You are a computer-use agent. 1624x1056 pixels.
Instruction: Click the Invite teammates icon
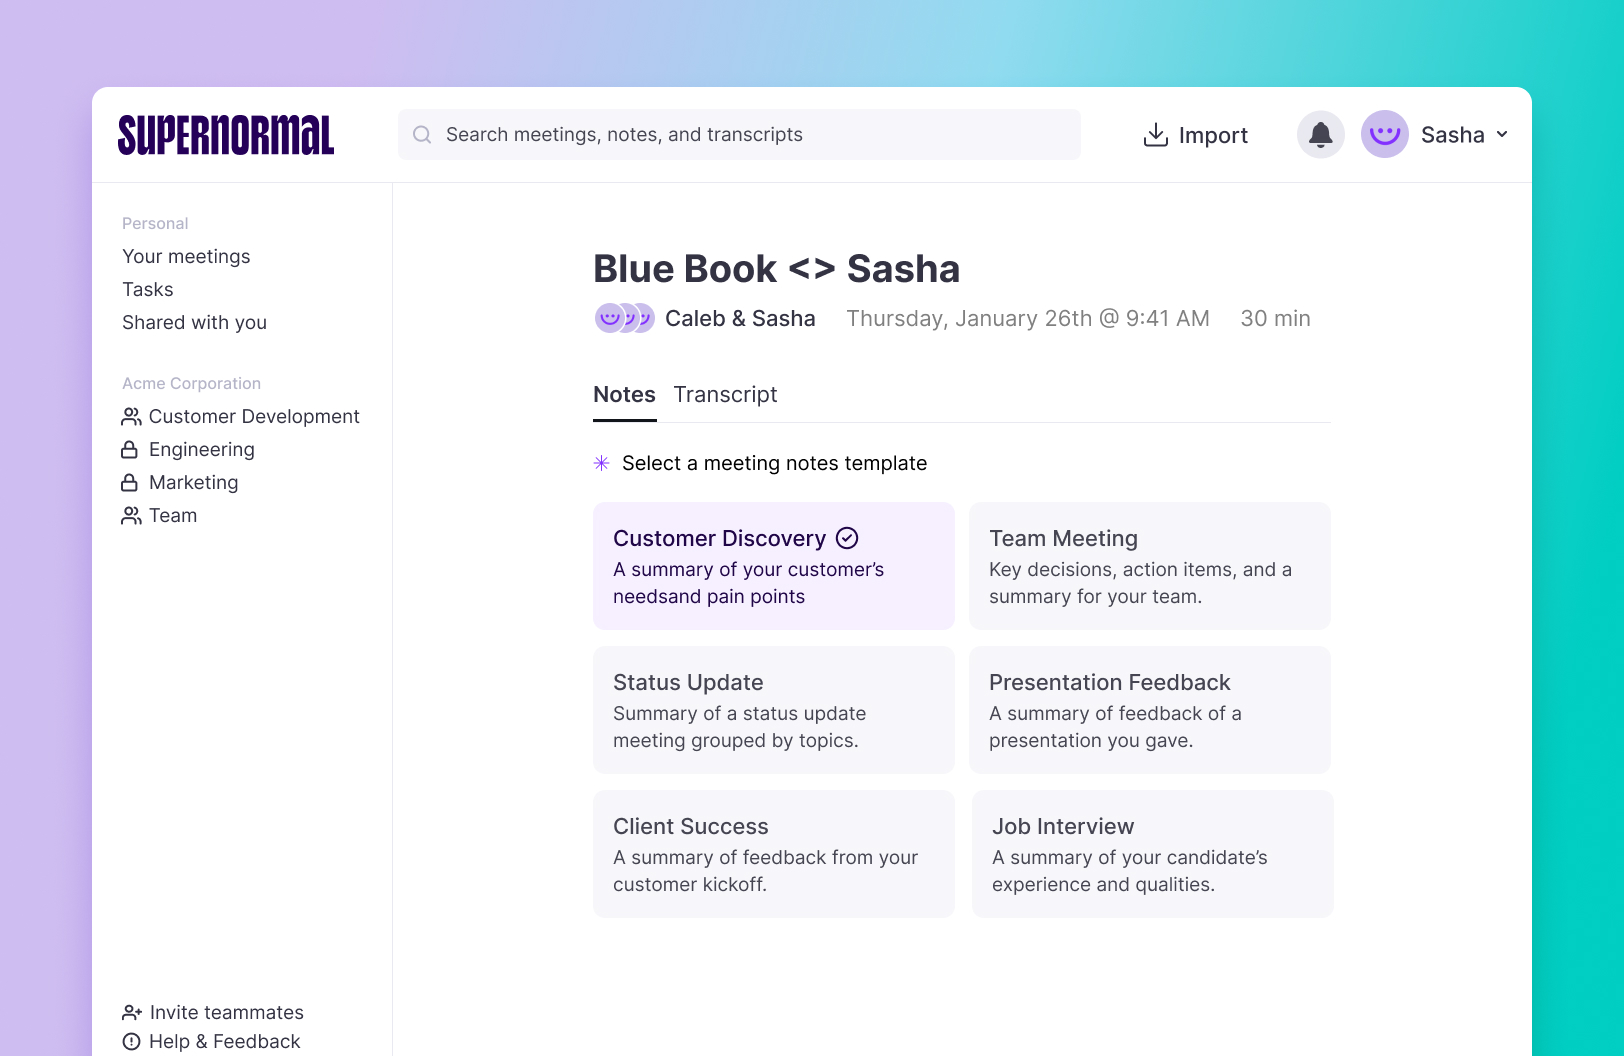click(x=130, y=1012)
